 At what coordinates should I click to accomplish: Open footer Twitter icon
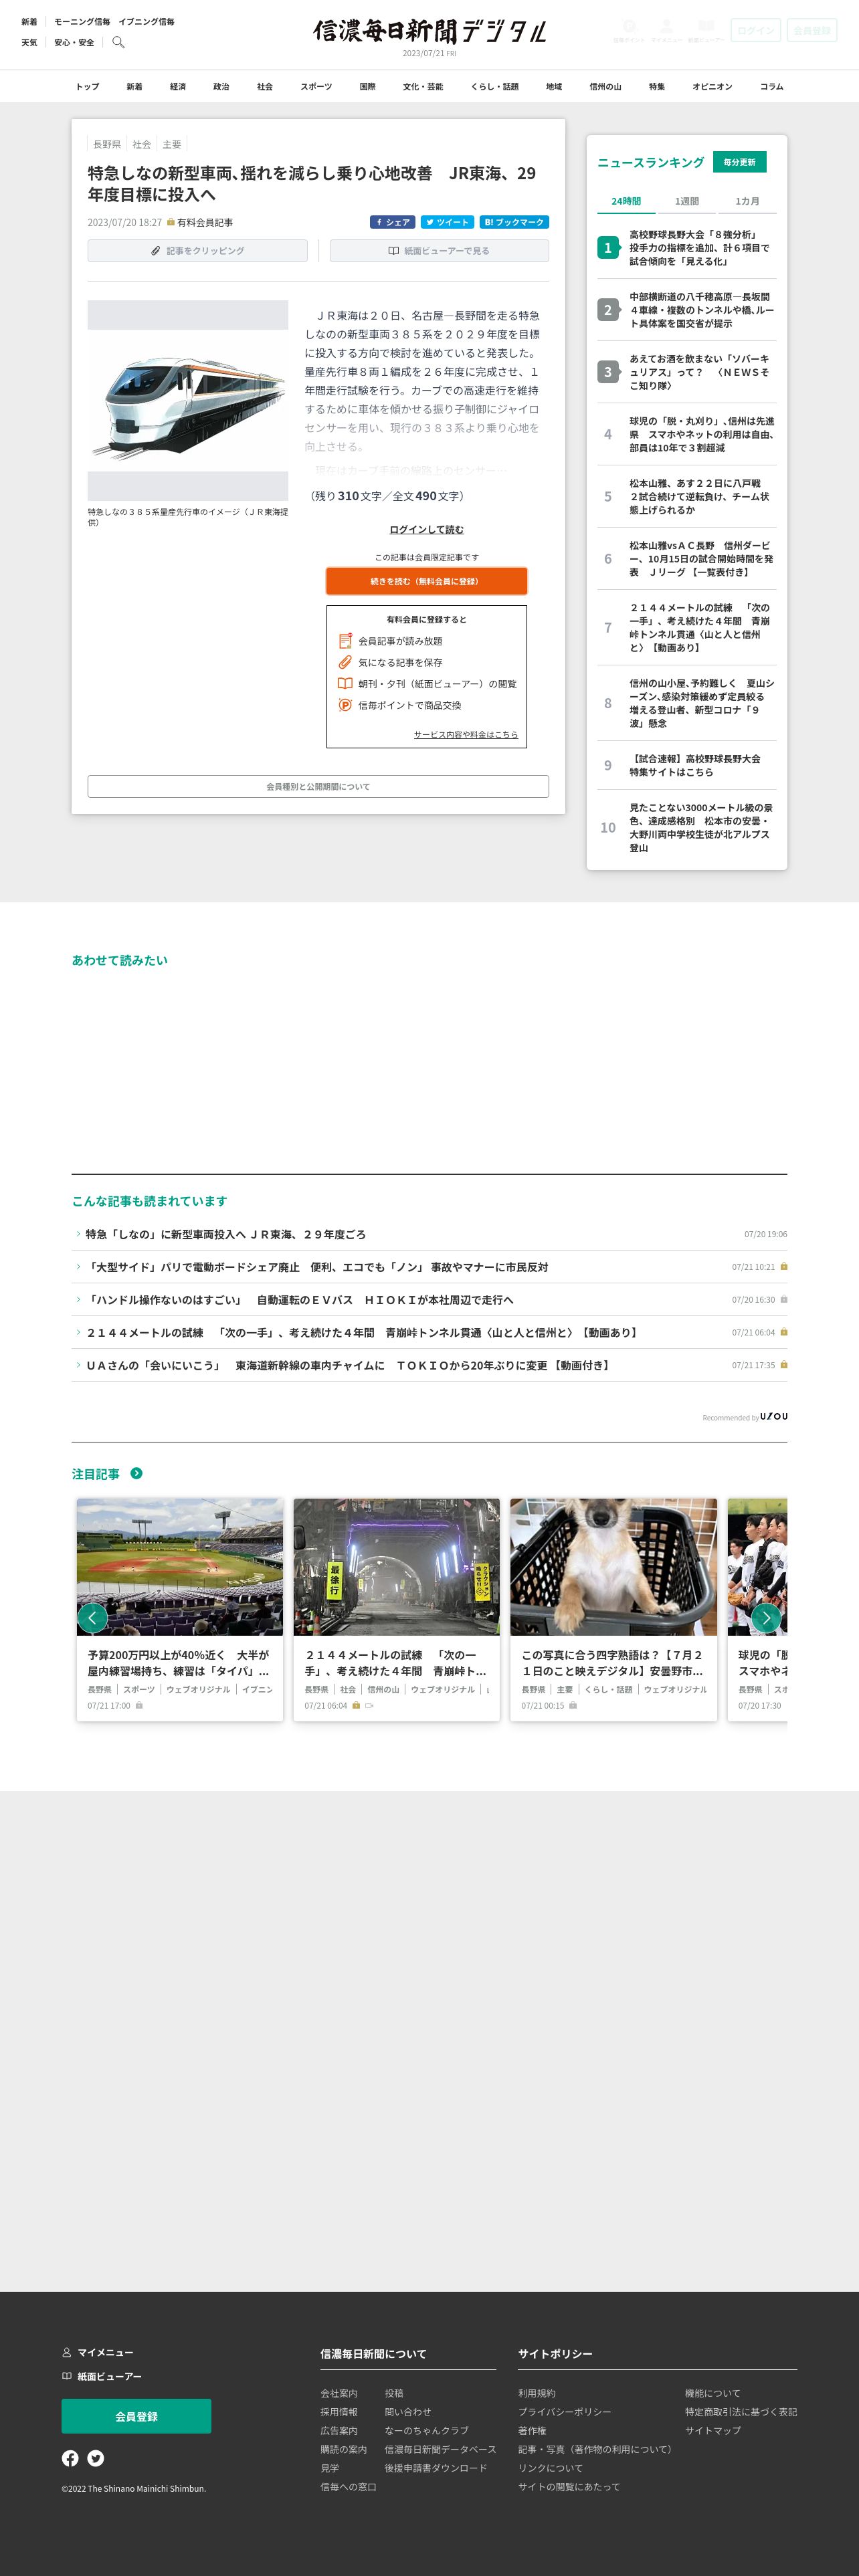[96, 2458]
